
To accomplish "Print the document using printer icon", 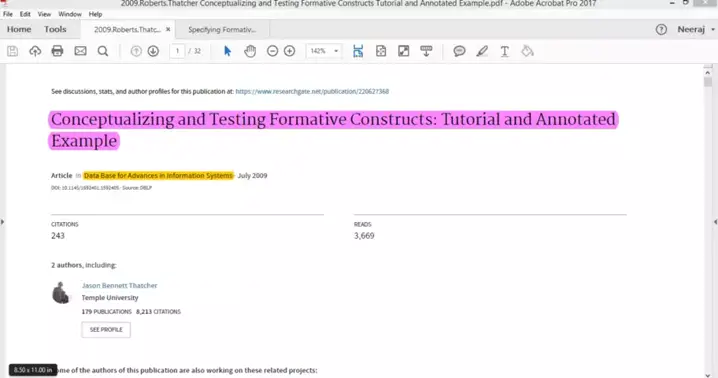I will coord(57,51).
